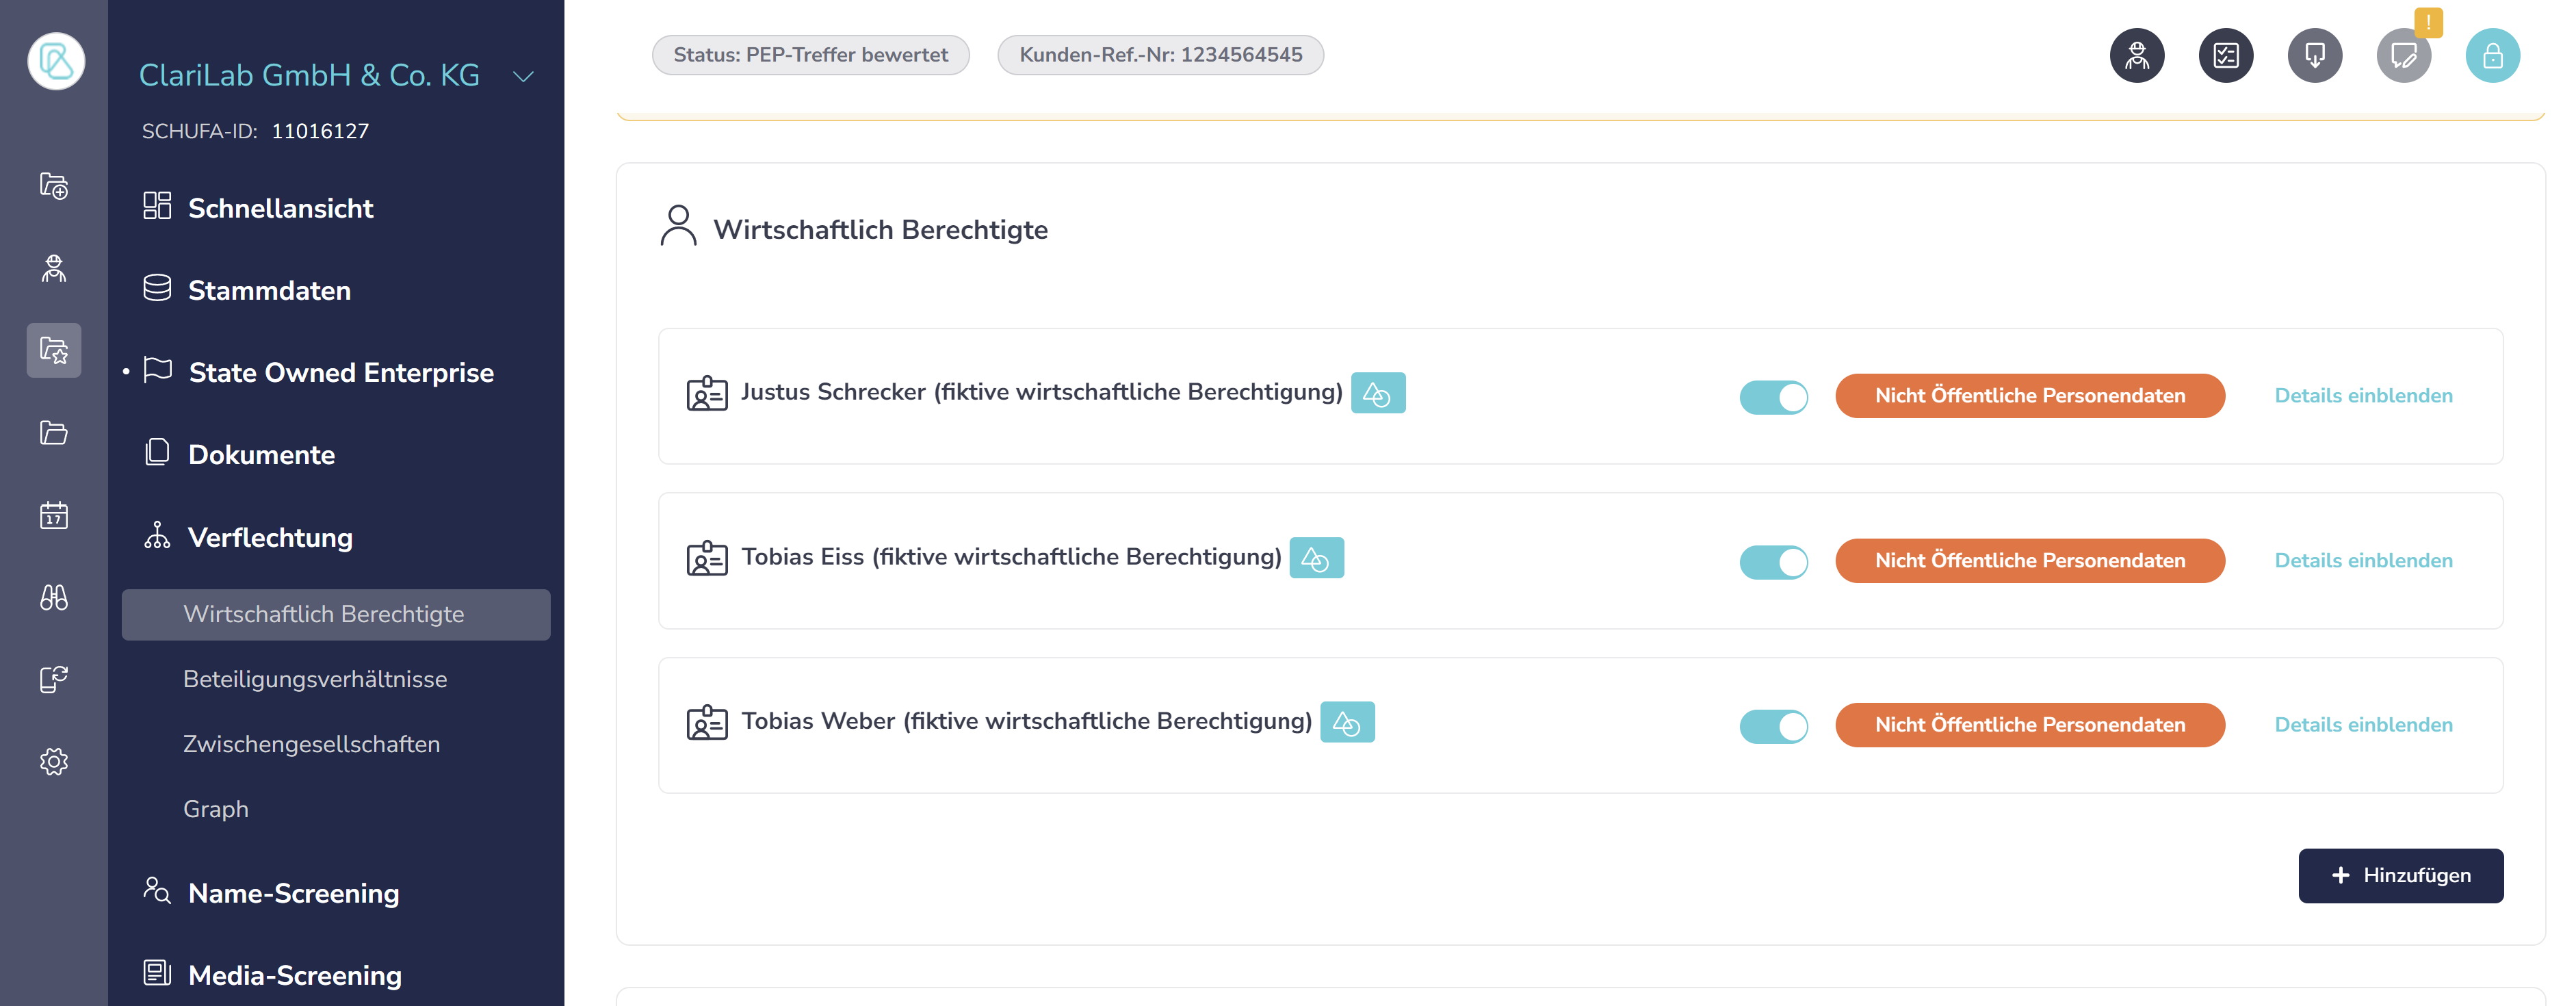
Task: Click the checklist icon in top bar
Action: coord(2226,55)
